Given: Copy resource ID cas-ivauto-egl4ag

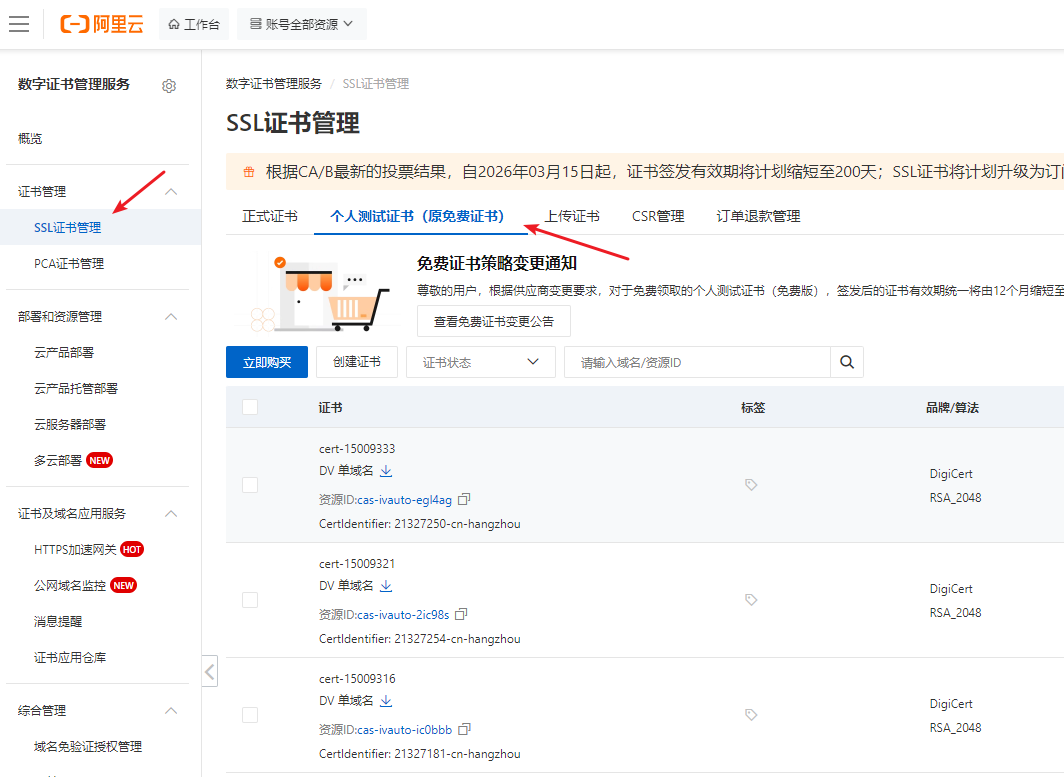Looking at the screenshot, I should [464, 499].
